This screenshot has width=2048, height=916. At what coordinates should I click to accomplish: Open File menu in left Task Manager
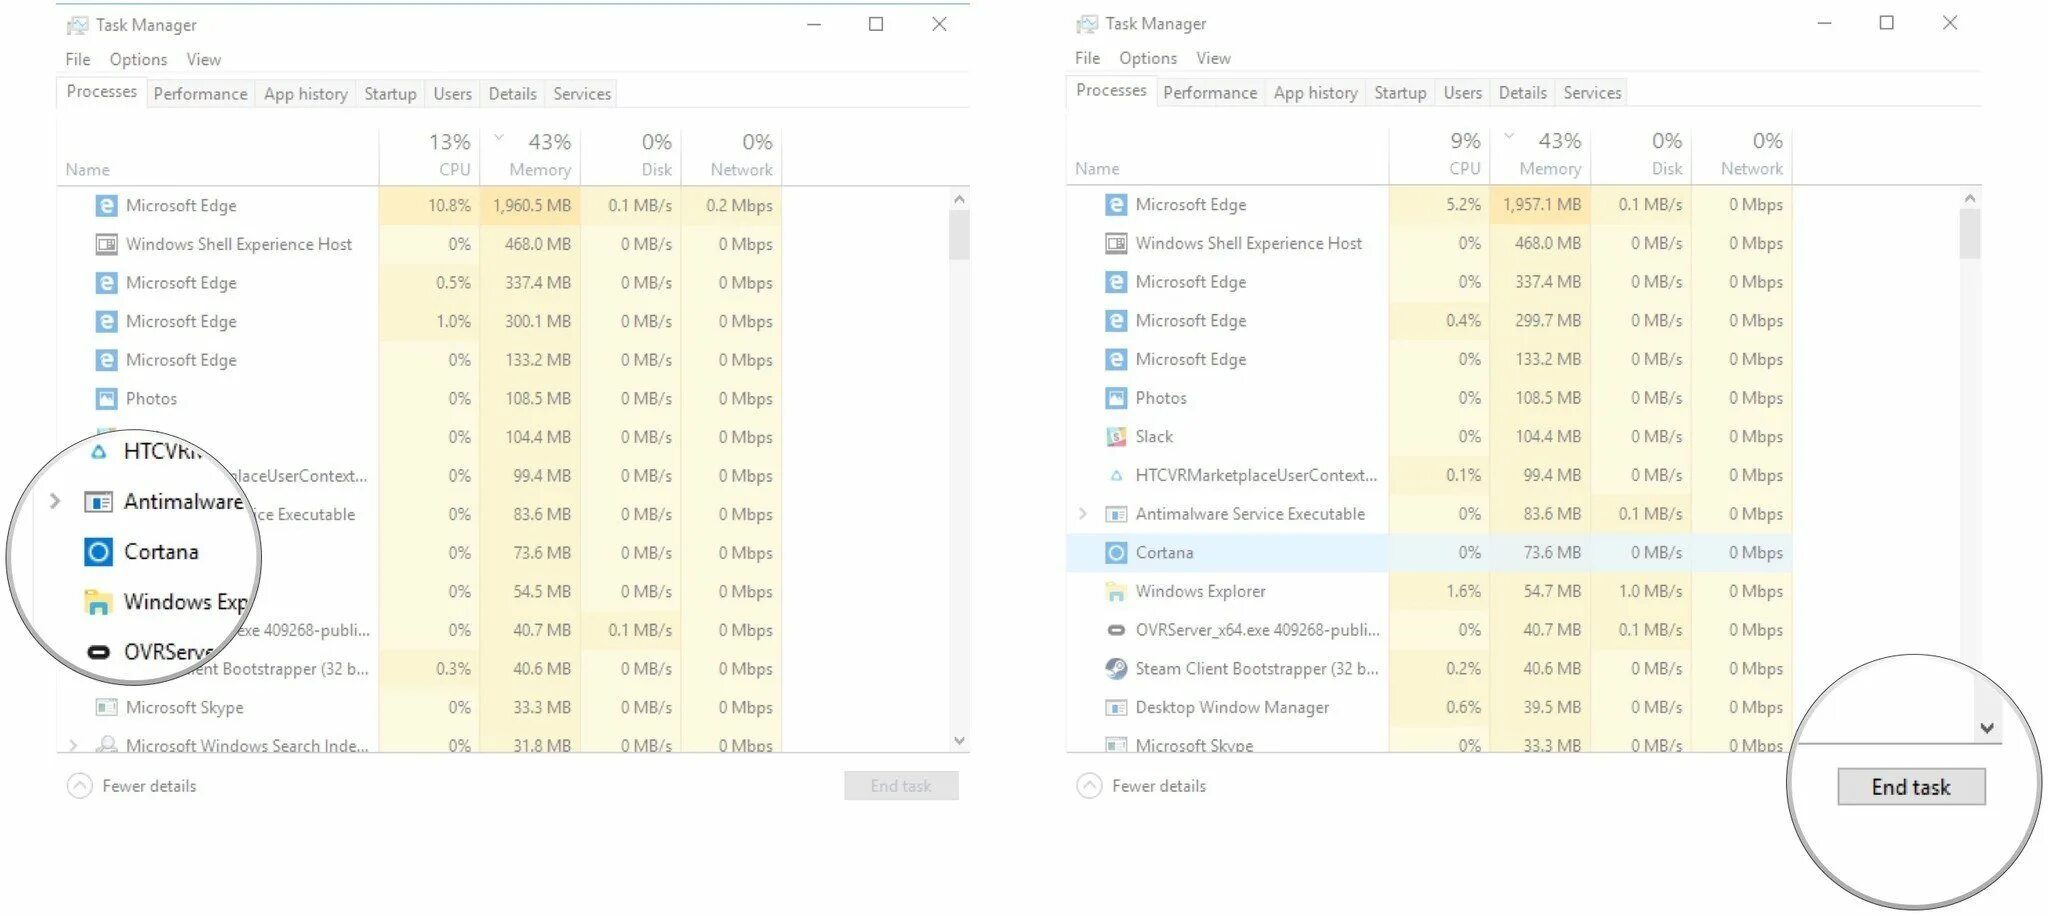click(x=78, y=60)
